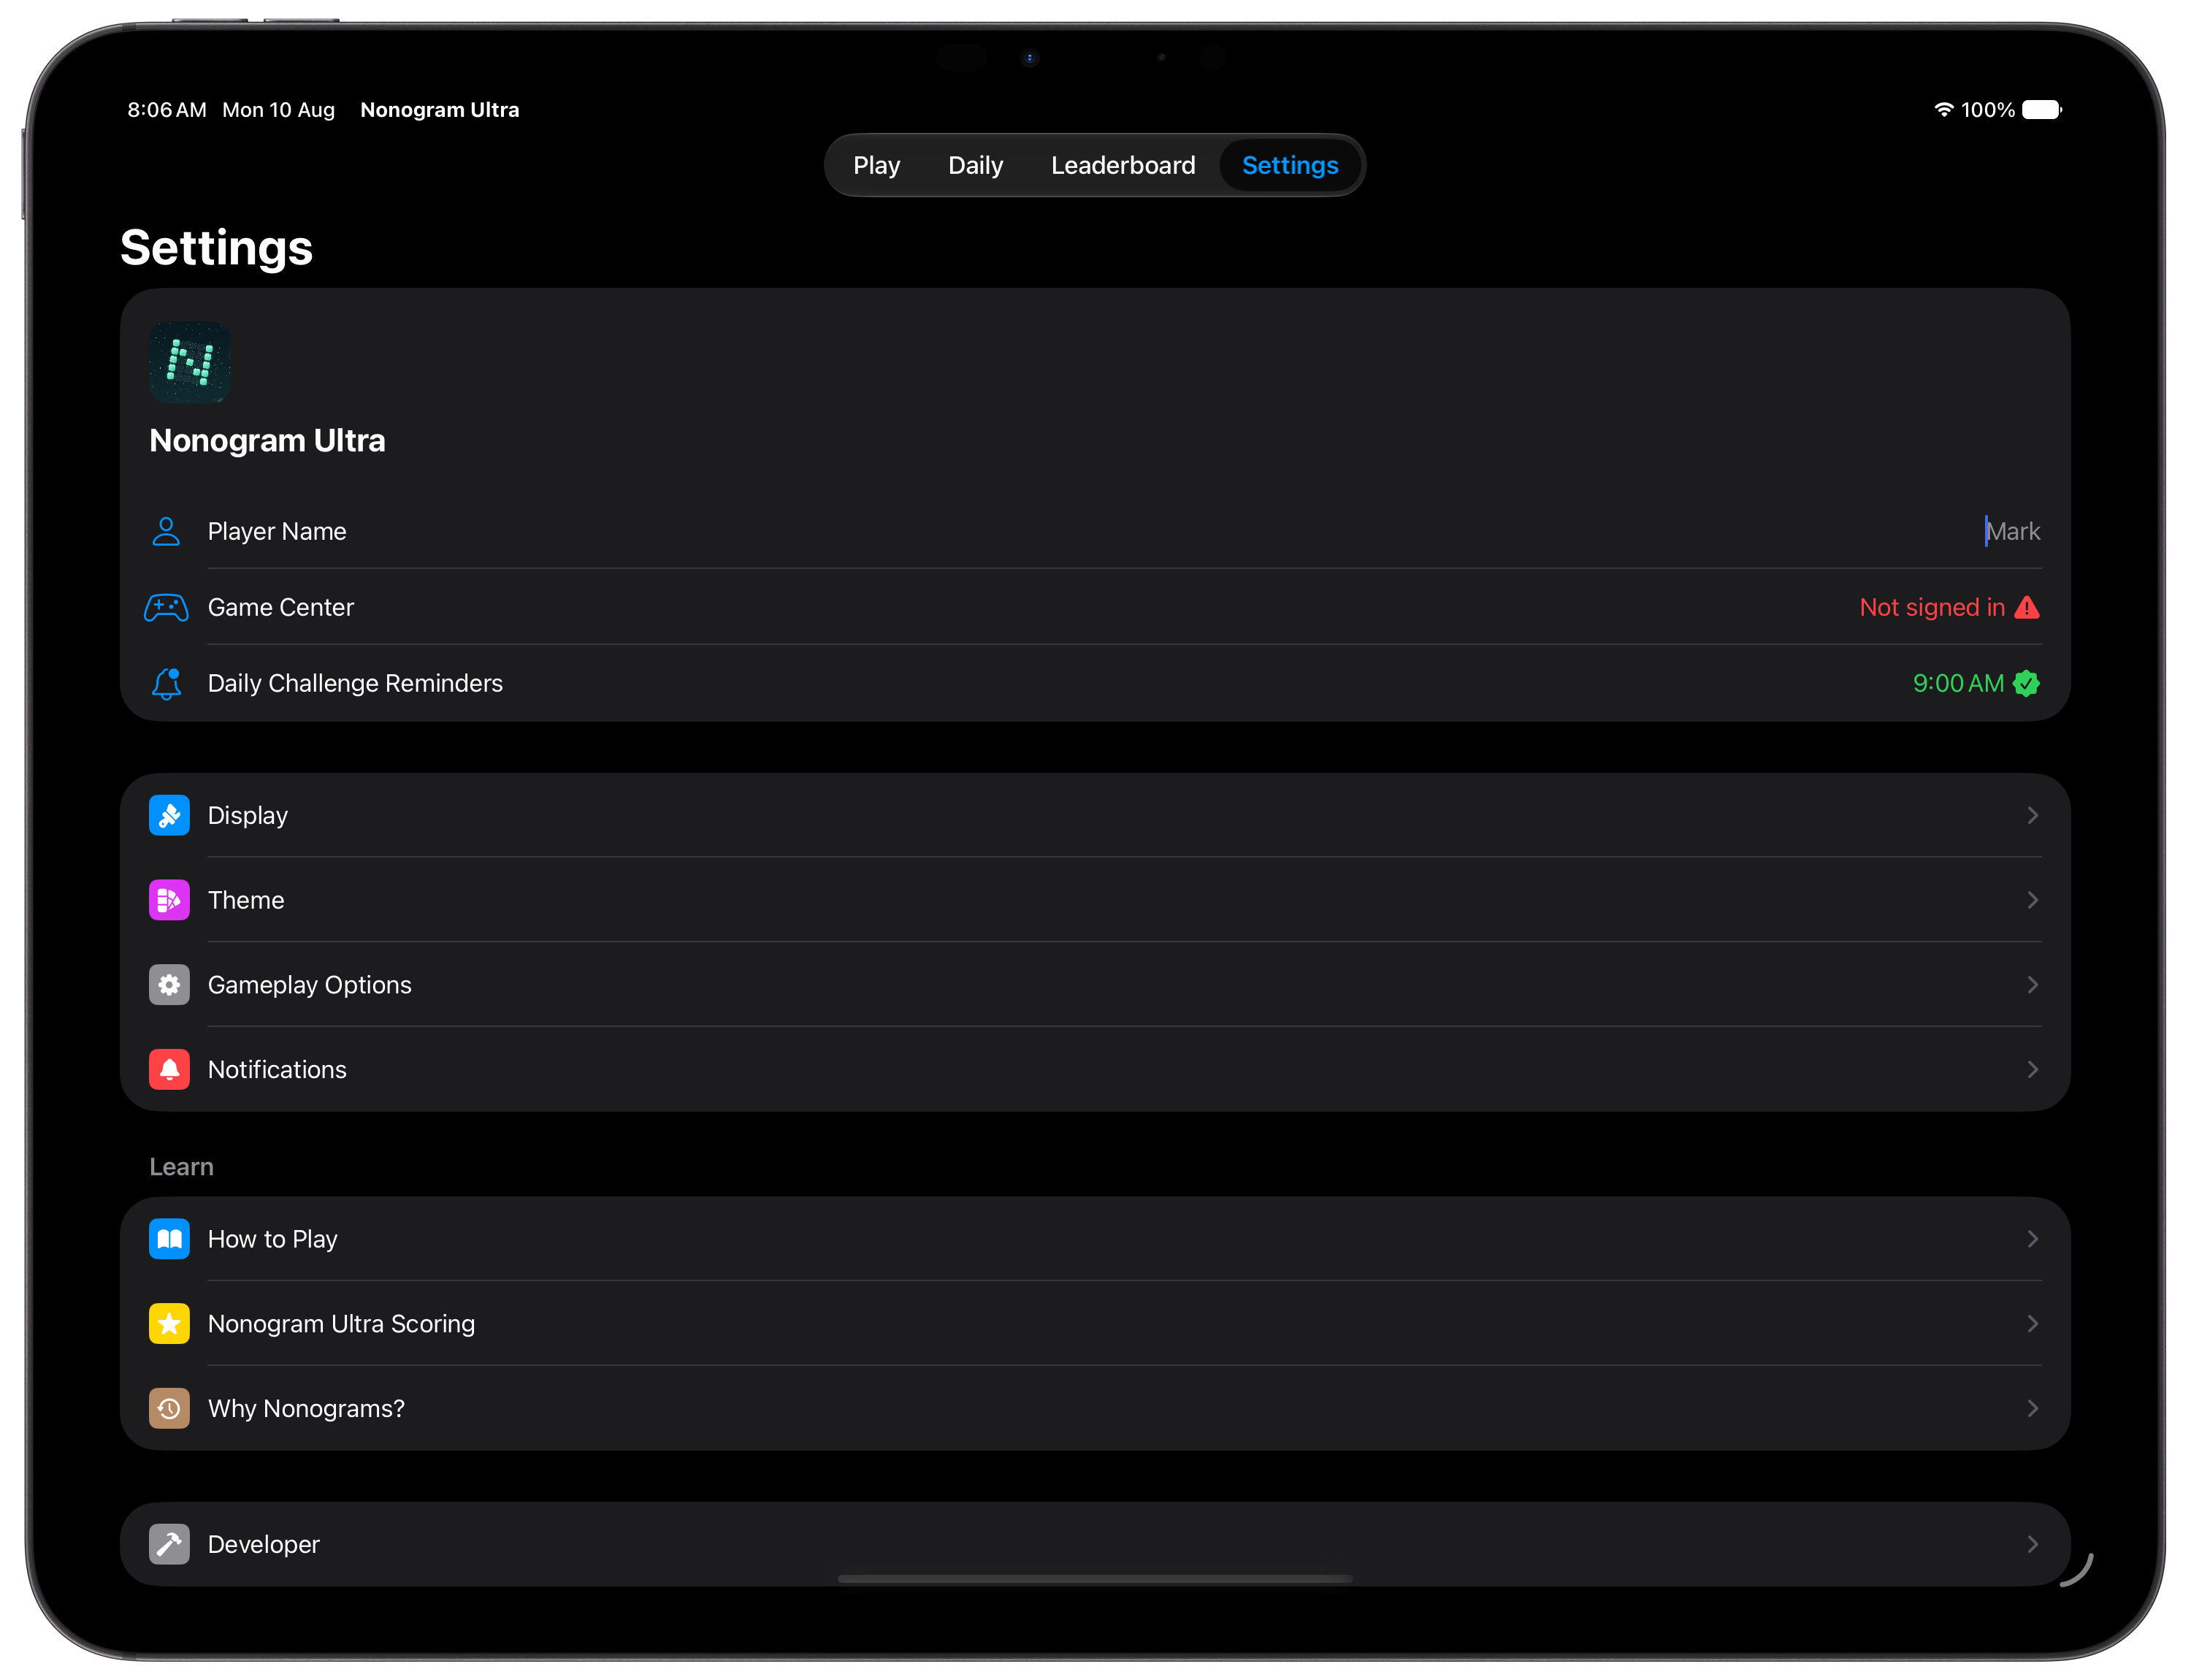Expand the Theme row chevron

pyautogui.click(x=2032, y=900)
